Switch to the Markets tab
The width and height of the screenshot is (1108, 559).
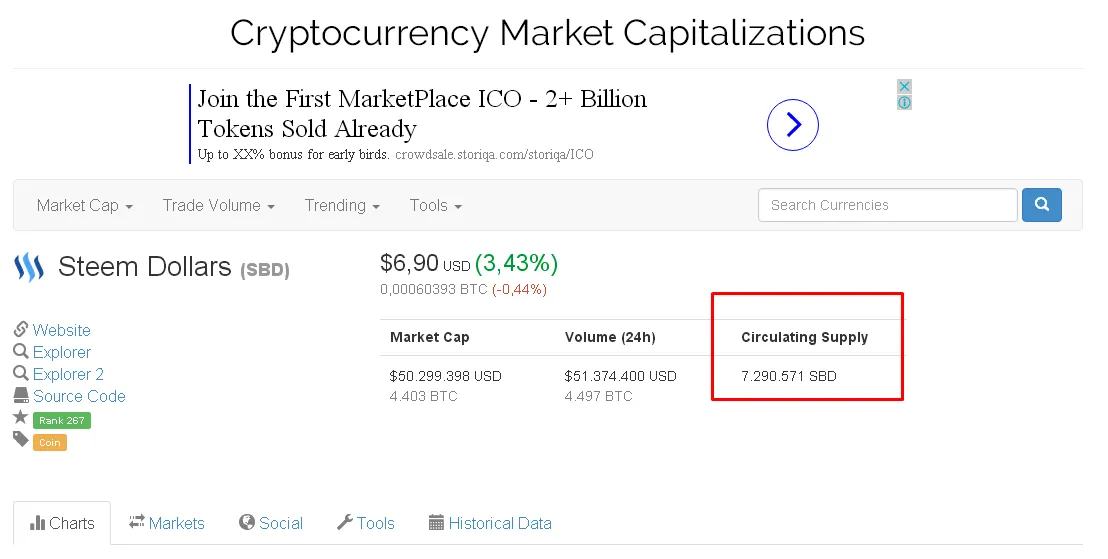(x=167, y=523)
